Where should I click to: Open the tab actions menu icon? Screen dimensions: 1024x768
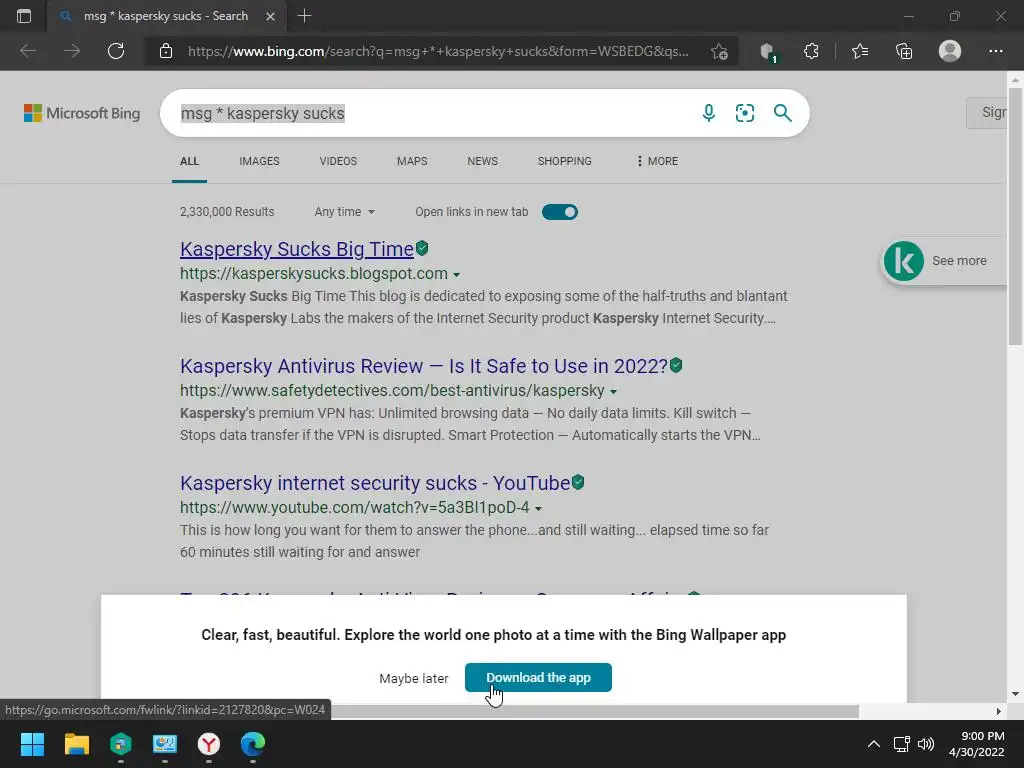pos(24,16)
